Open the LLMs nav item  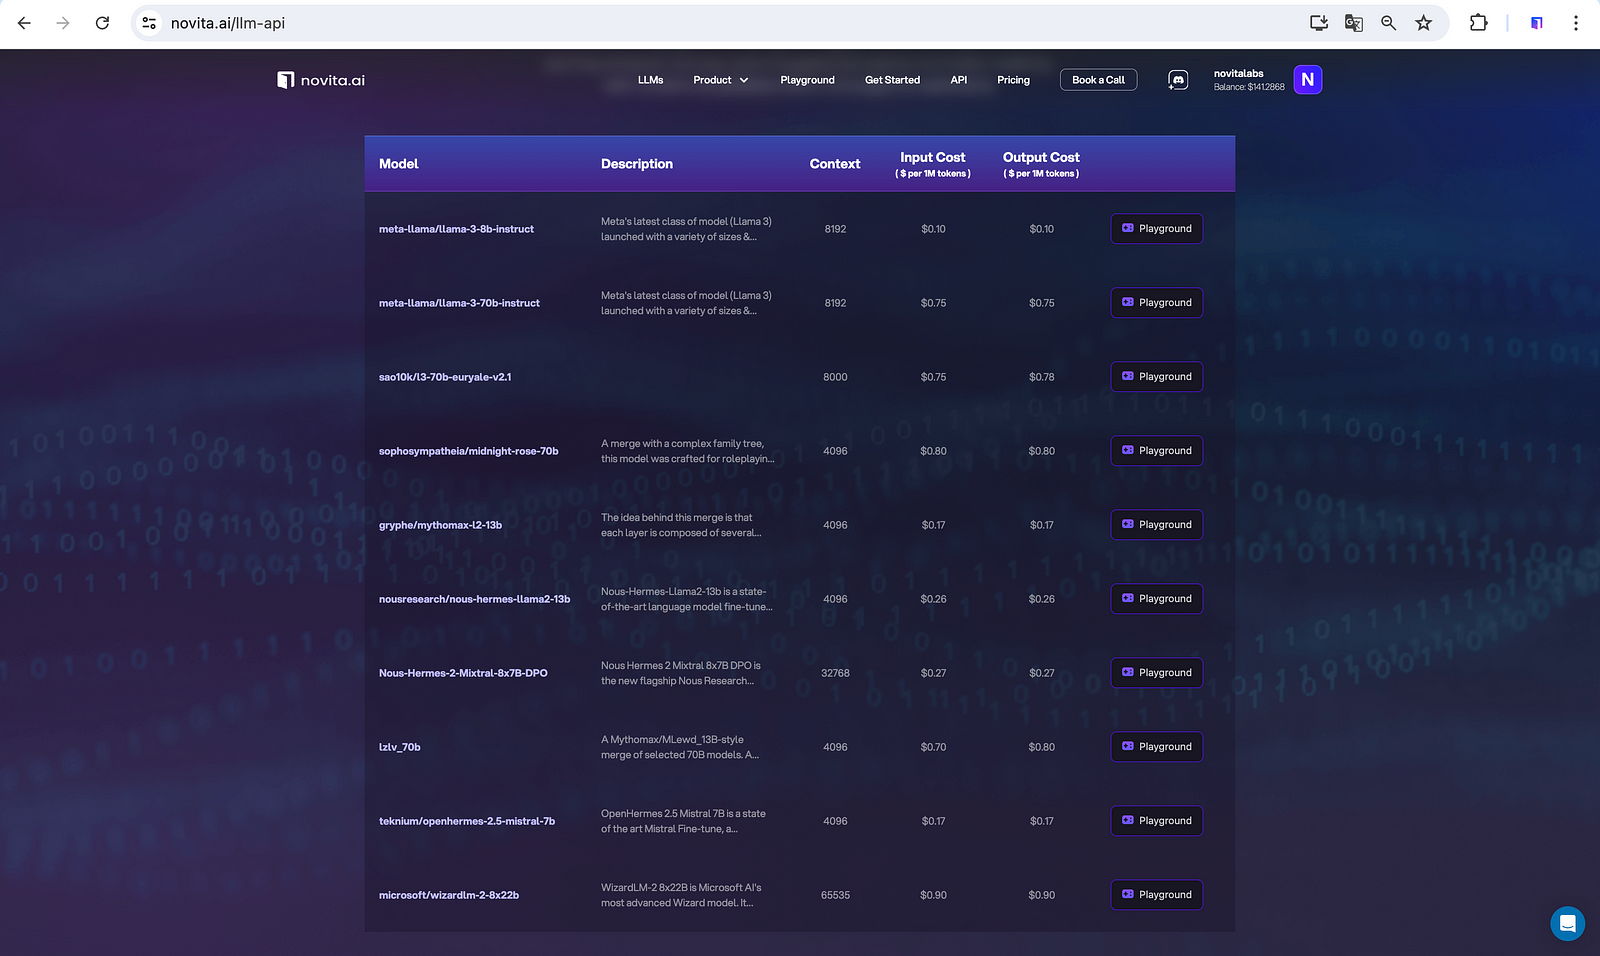[651, 80]
